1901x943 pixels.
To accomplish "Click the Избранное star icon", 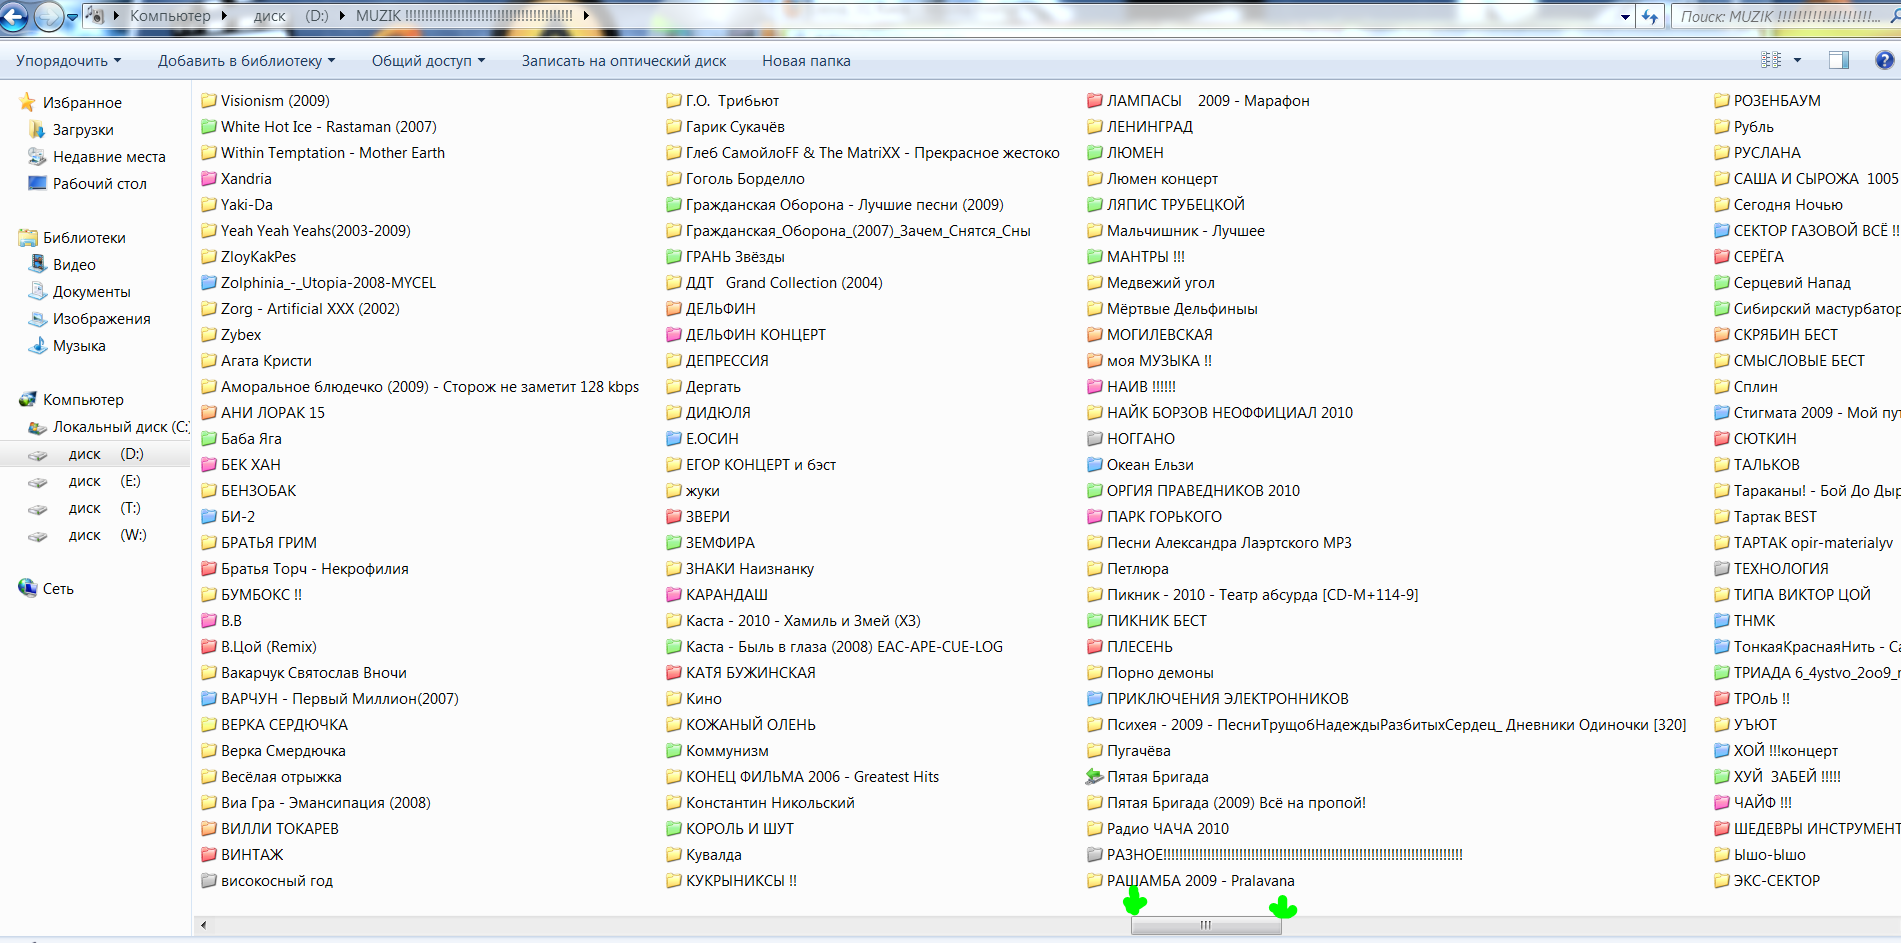I will [28, 102].
